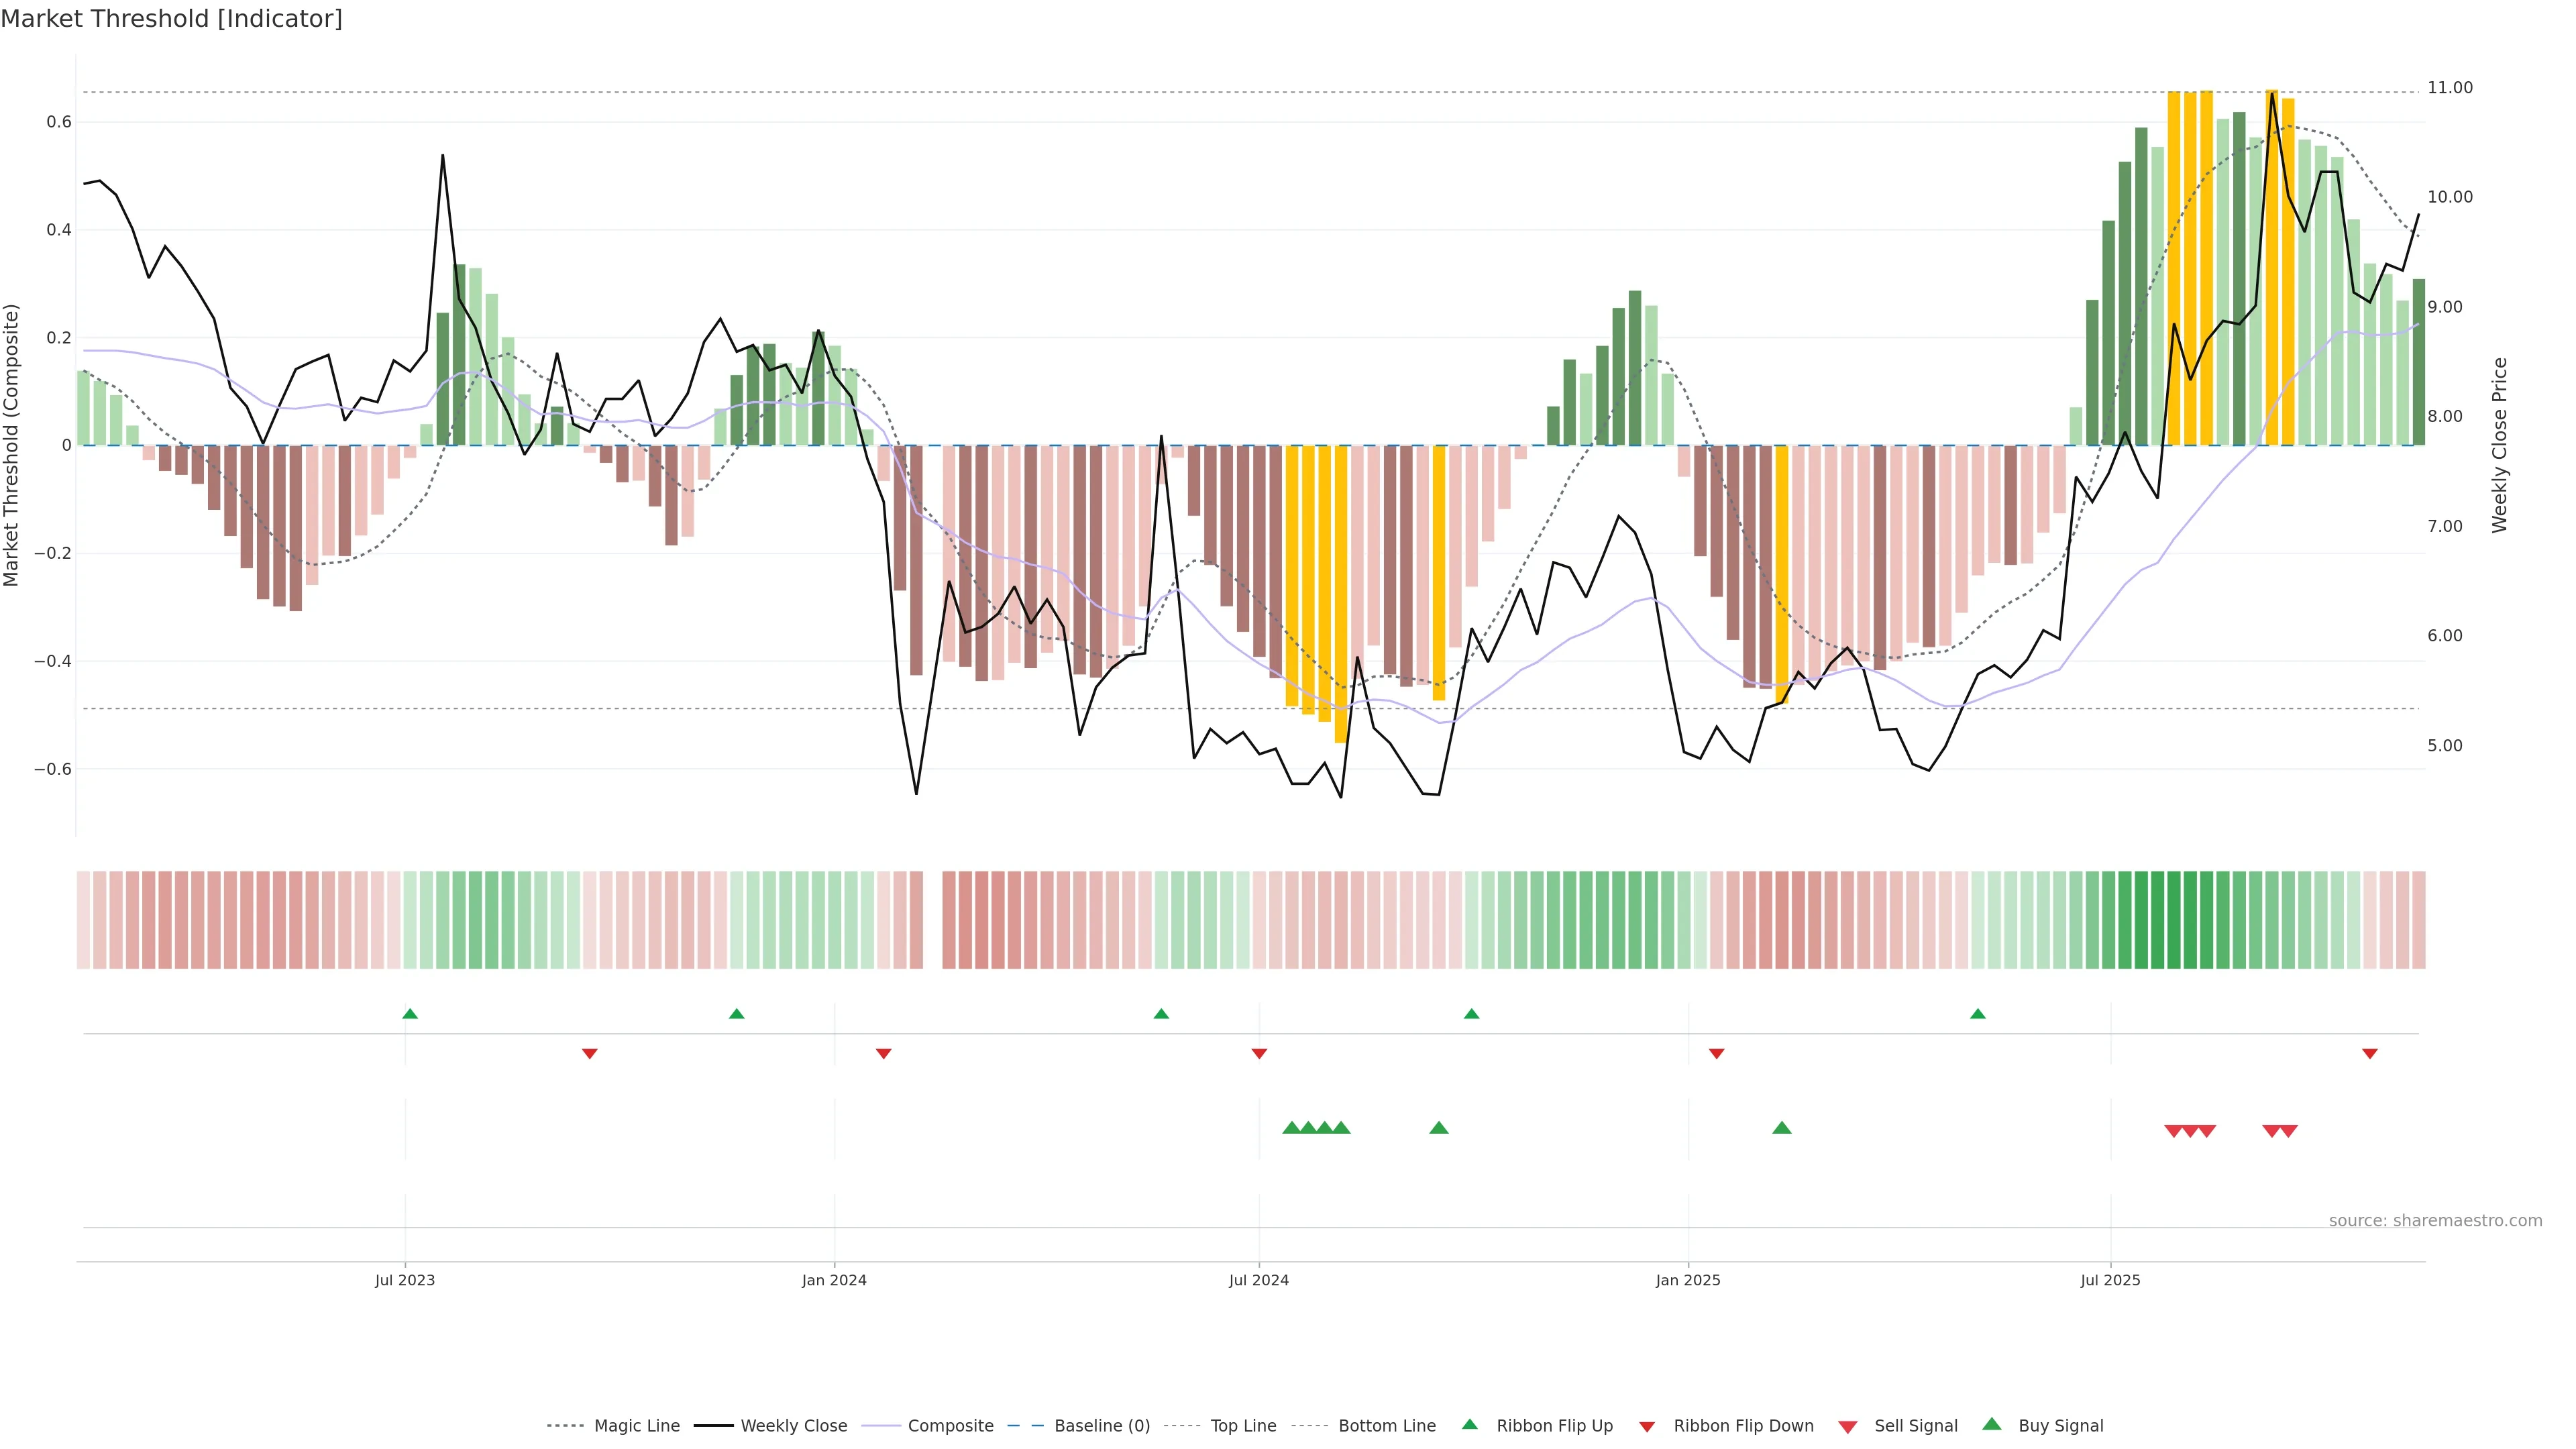Click the Buy Signal legend triangle icon
2576x1449 pixels.
[x=1991, y=1424]
